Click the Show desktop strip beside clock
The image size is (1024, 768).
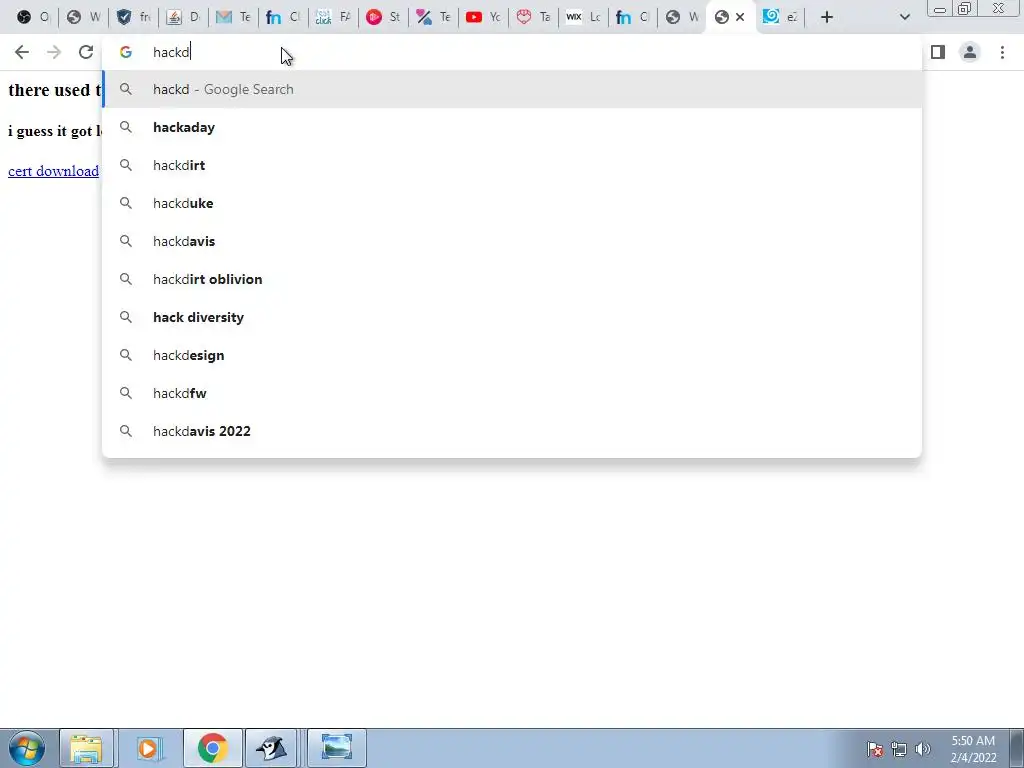(1016, 748)
